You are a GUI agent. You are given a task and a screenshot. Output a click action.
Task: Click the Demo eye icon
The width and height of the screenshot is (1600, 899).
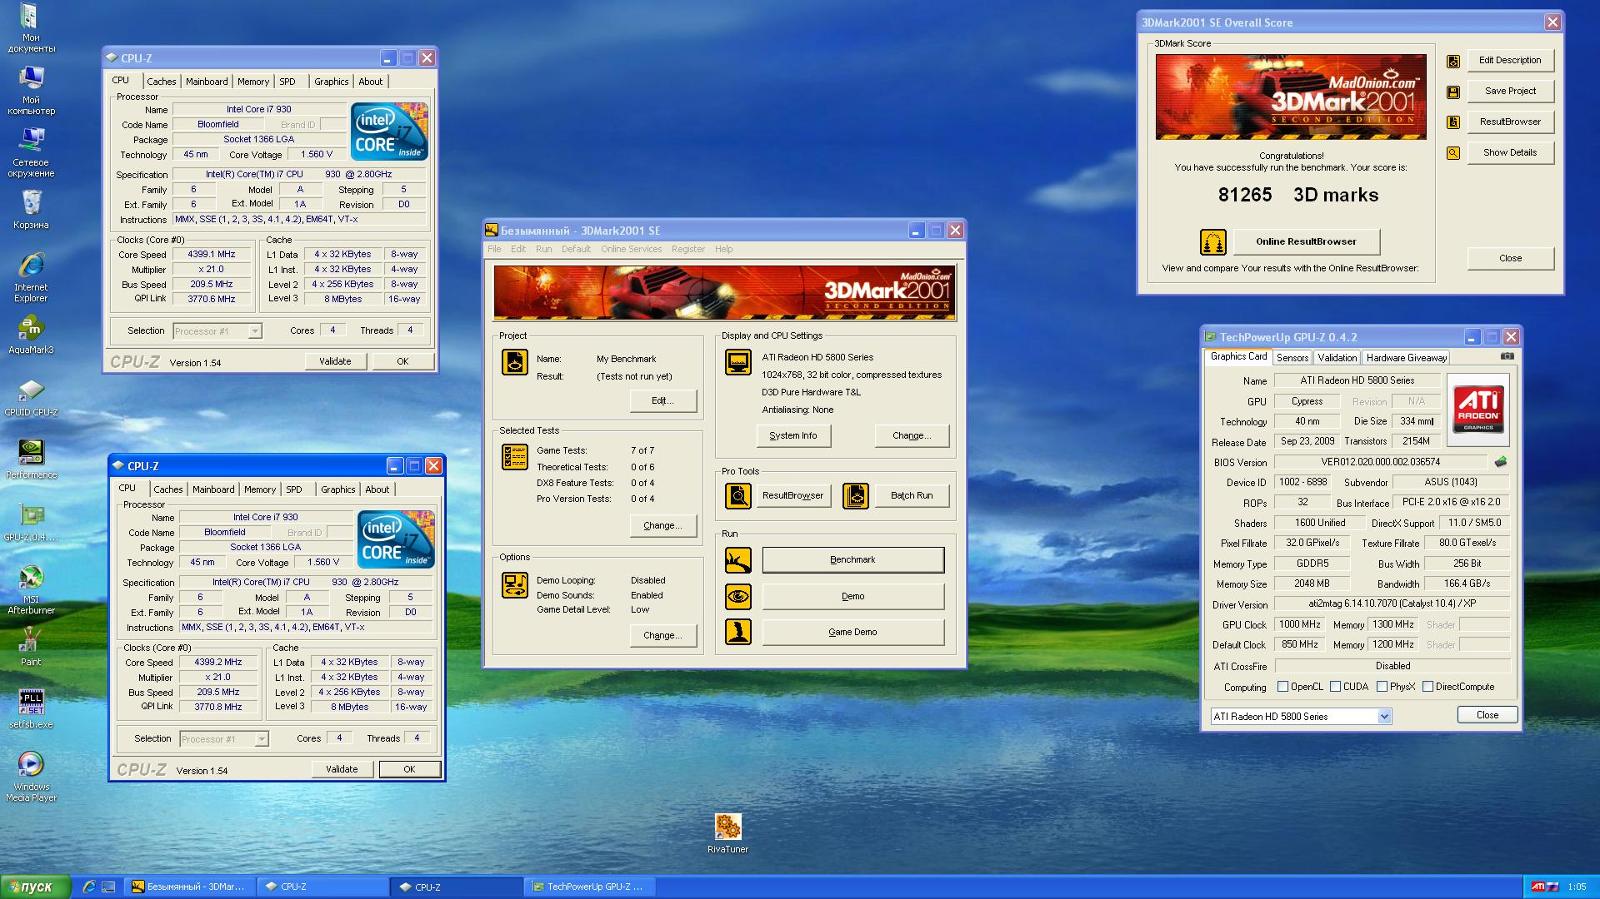pyautogui.click(x=738, y=597)
